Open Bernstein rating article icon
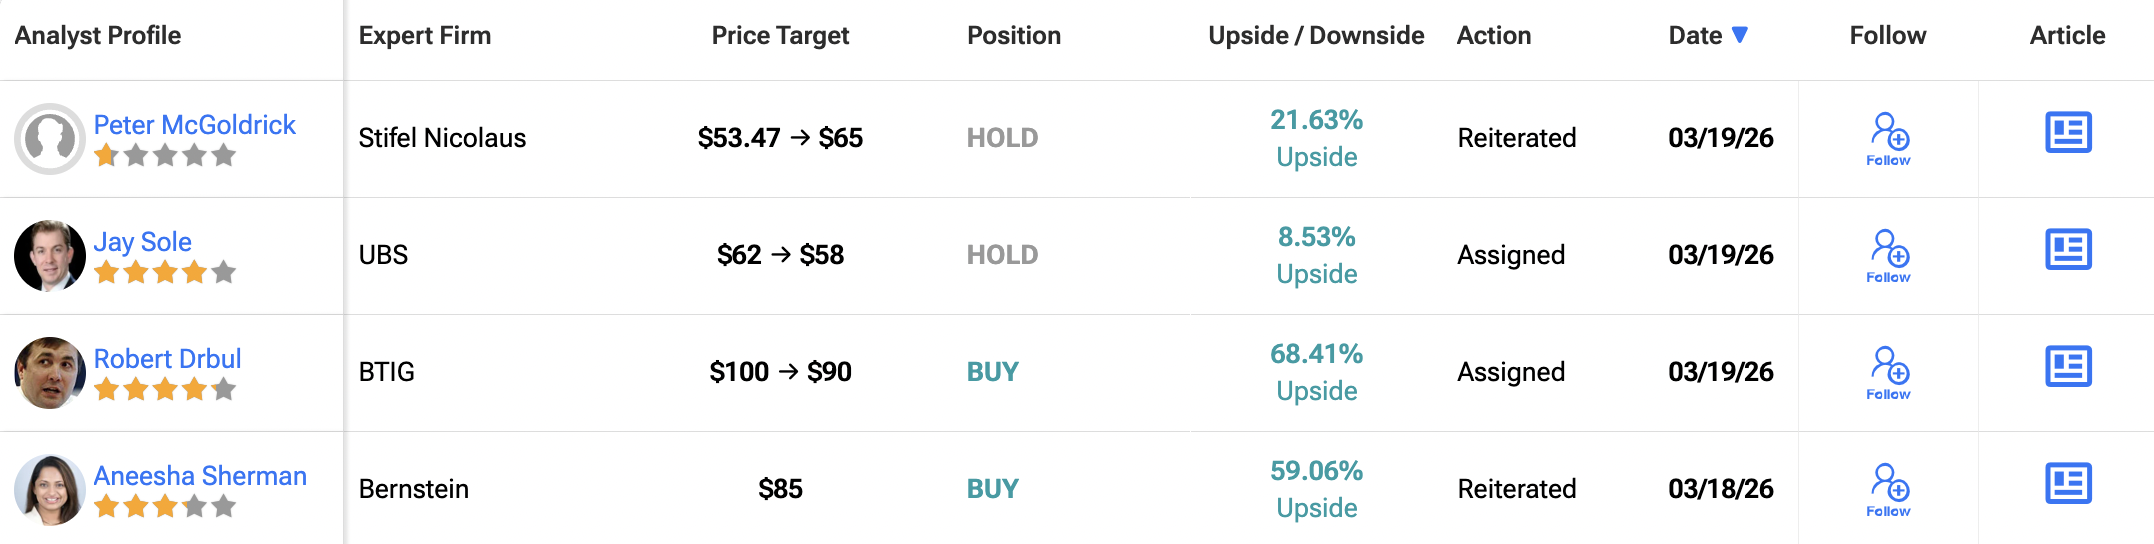 pyautogui.click(x=2068, y=483)
